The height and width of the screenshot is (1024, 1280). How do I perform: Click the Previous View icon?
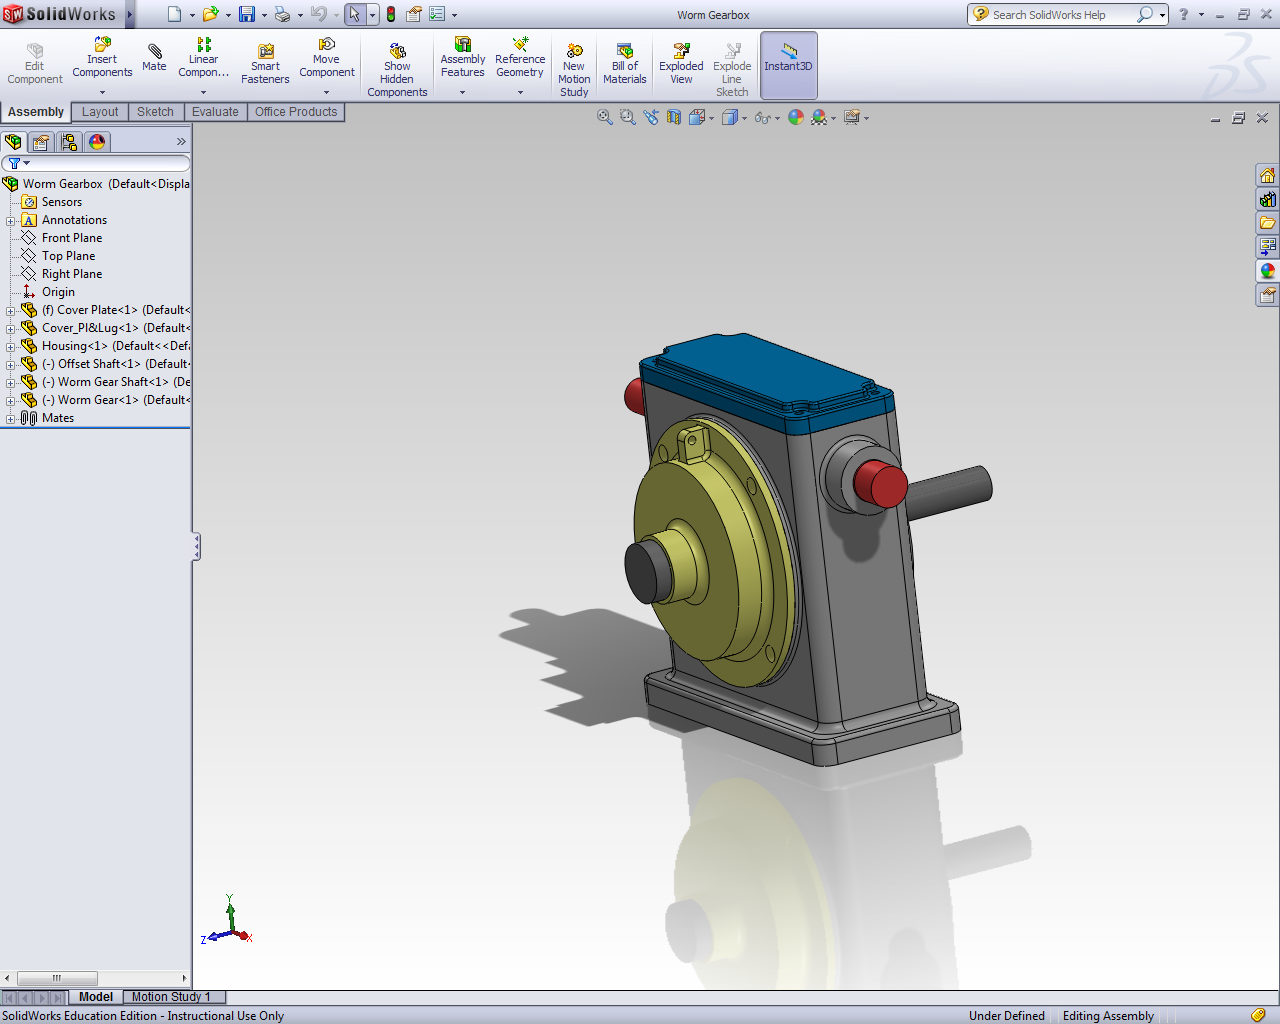coord(651,117)
